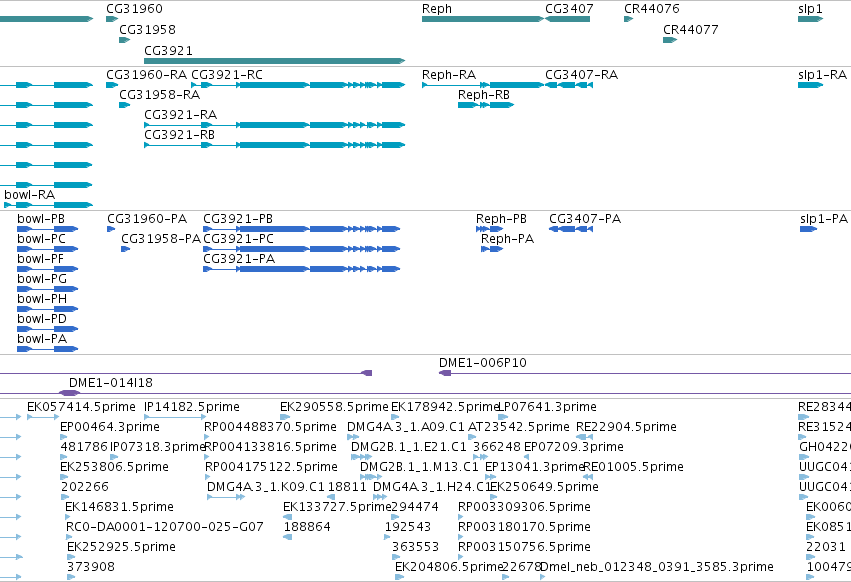Select the CG3921-RC transcript label

coord(227,74)
